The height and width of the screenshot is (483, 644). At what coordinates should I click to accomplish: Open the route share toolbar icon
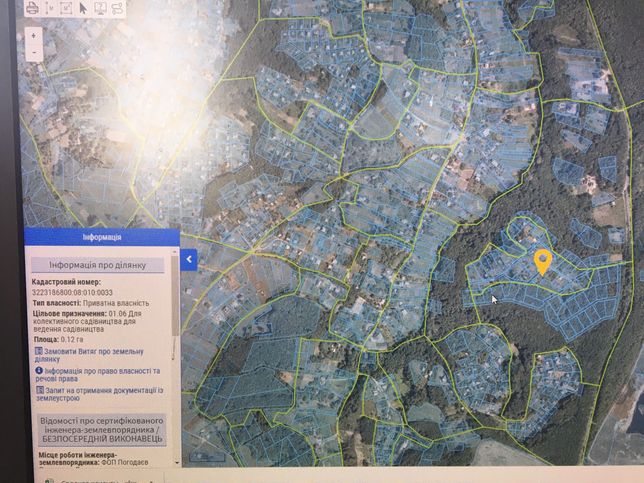[x=117, y=8]
